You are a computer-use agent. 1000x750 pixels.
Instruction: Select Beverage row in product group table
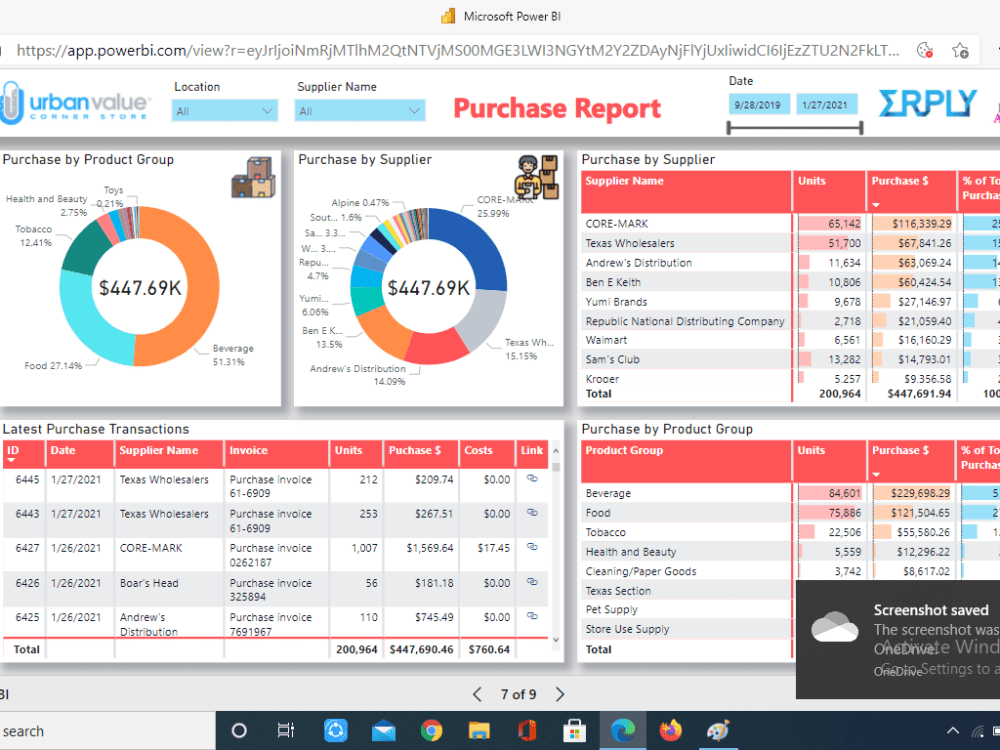[x=790, y=493]
